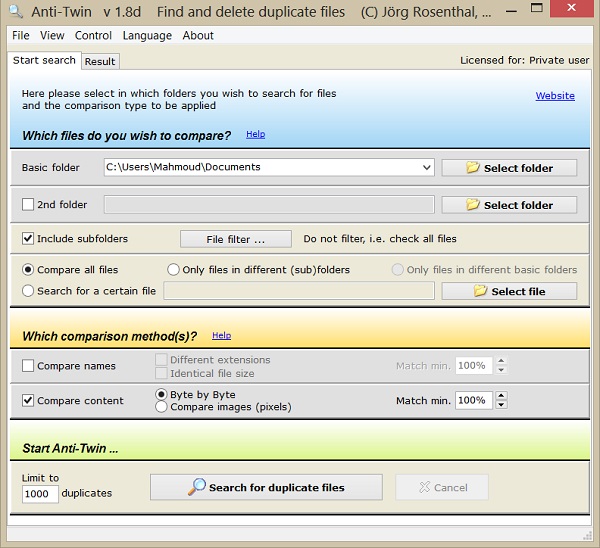Choose Only files in different (sub)folders
Image resolution: width=600 pixels, height=548 pixels.
173,269
